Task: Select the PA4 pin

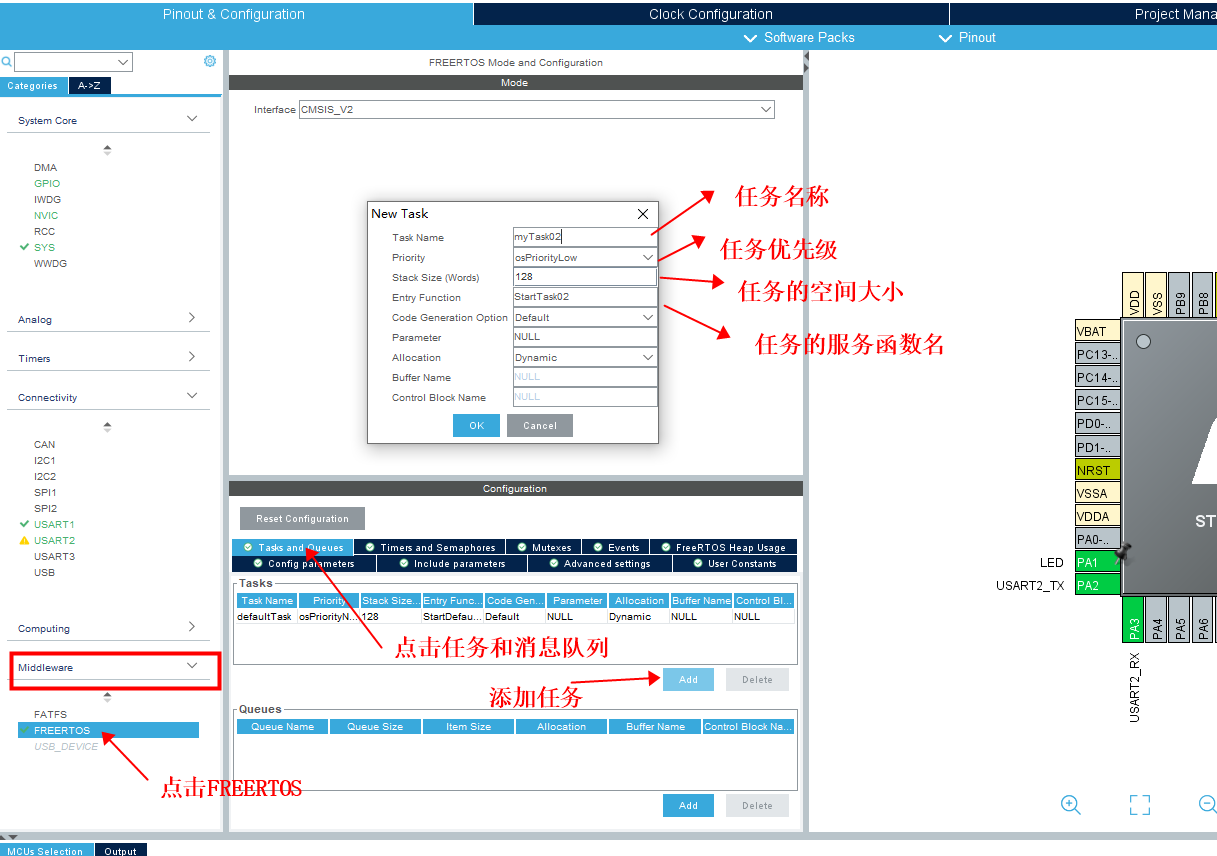Action: click(1156, 619)
